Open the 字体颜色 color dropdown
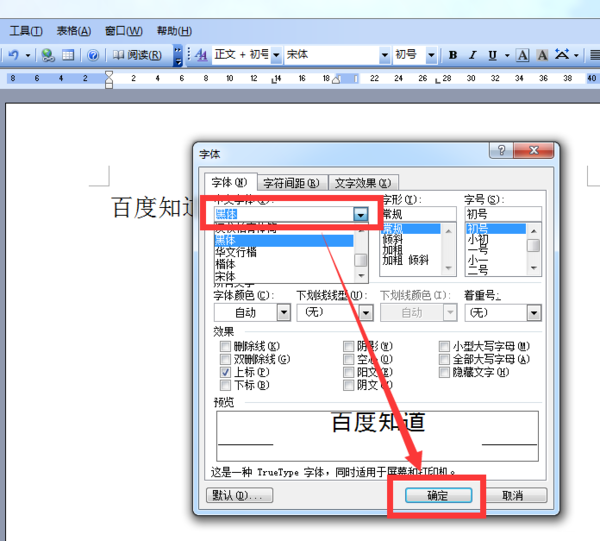The width and height of the screenshot is (600, 541). click(284, 313)
